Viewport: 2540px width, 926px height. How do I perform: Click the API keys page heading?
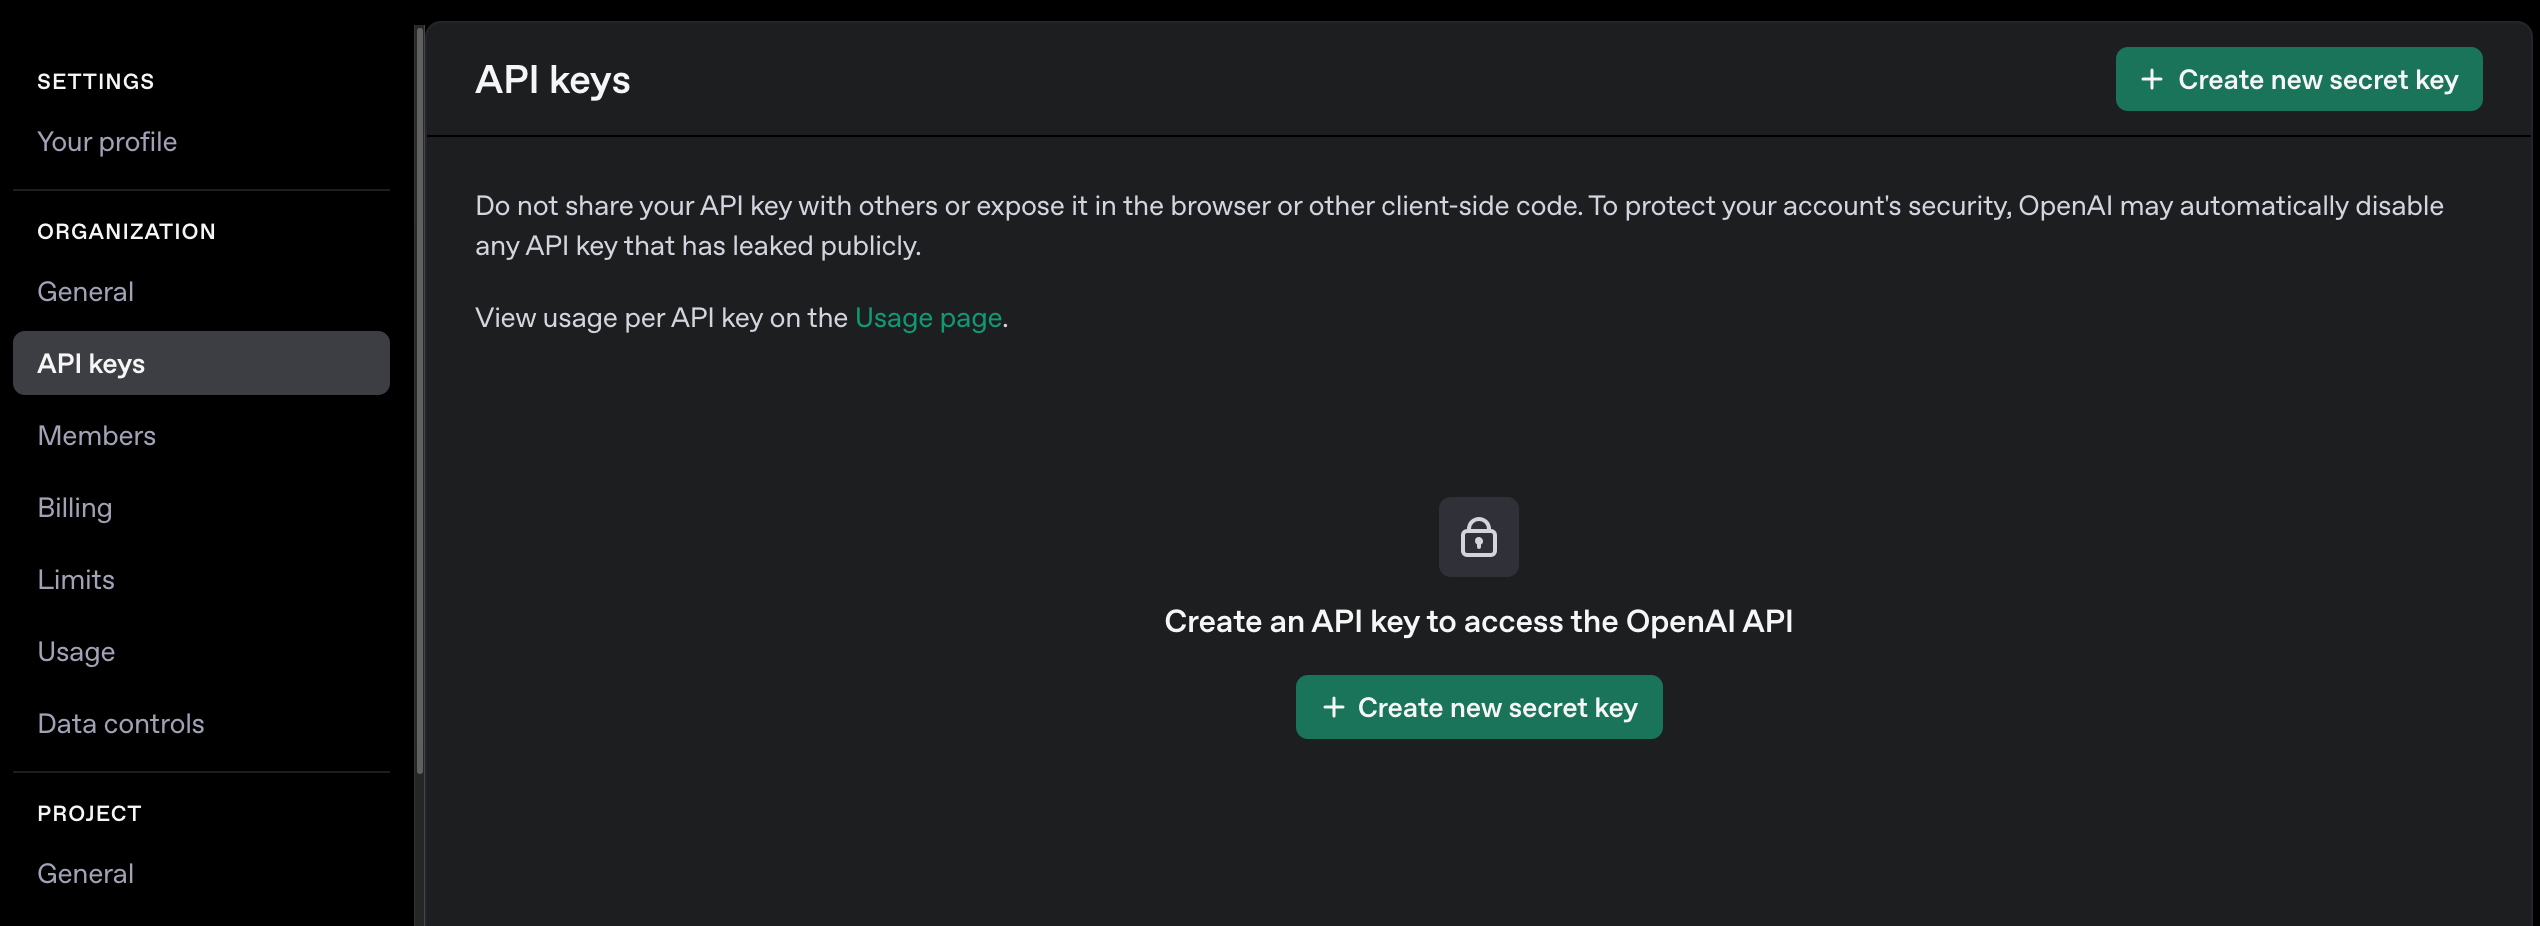[x=552, y=80]
